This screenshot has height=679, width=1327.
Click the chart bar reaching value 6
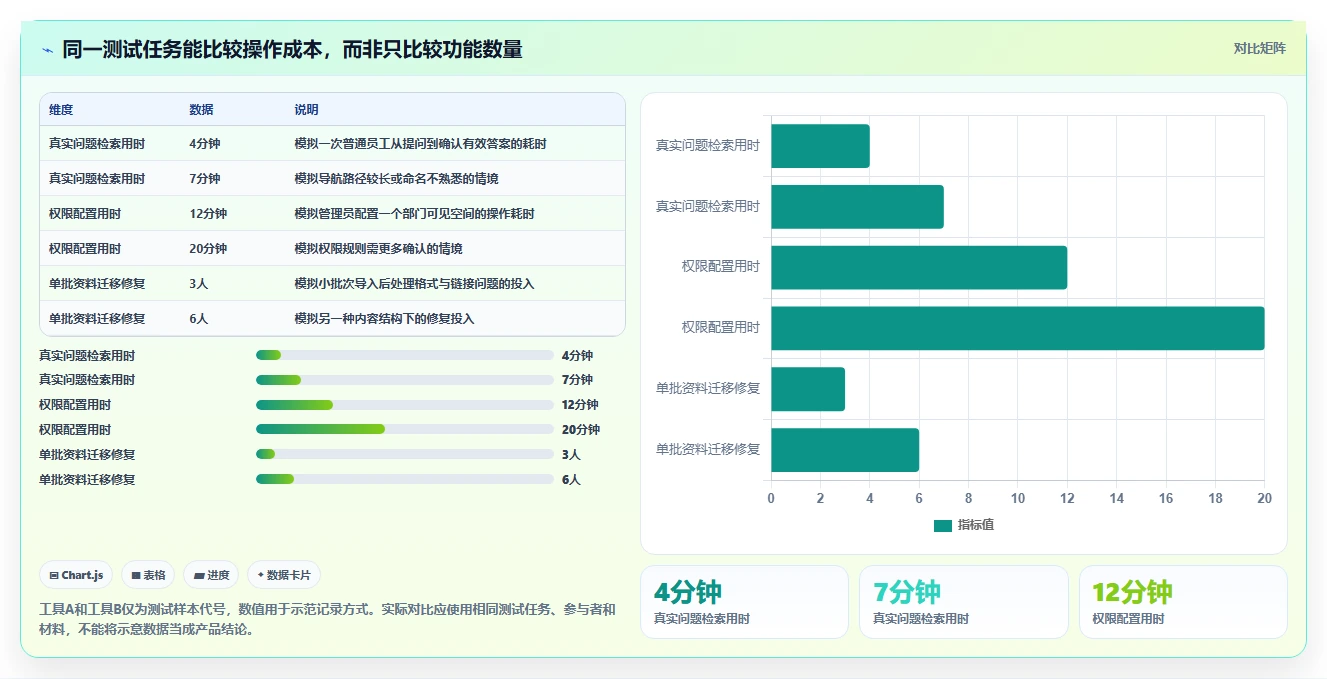click(x=845, y=450)
